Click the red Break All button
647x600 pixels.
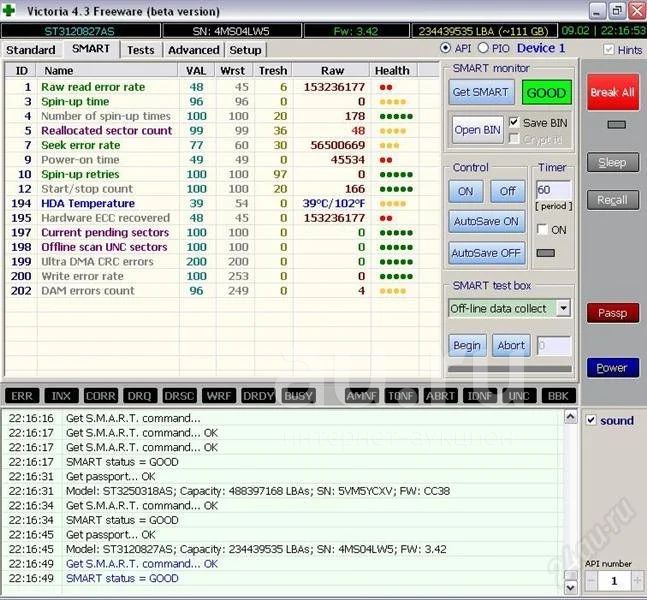[612, 92]
